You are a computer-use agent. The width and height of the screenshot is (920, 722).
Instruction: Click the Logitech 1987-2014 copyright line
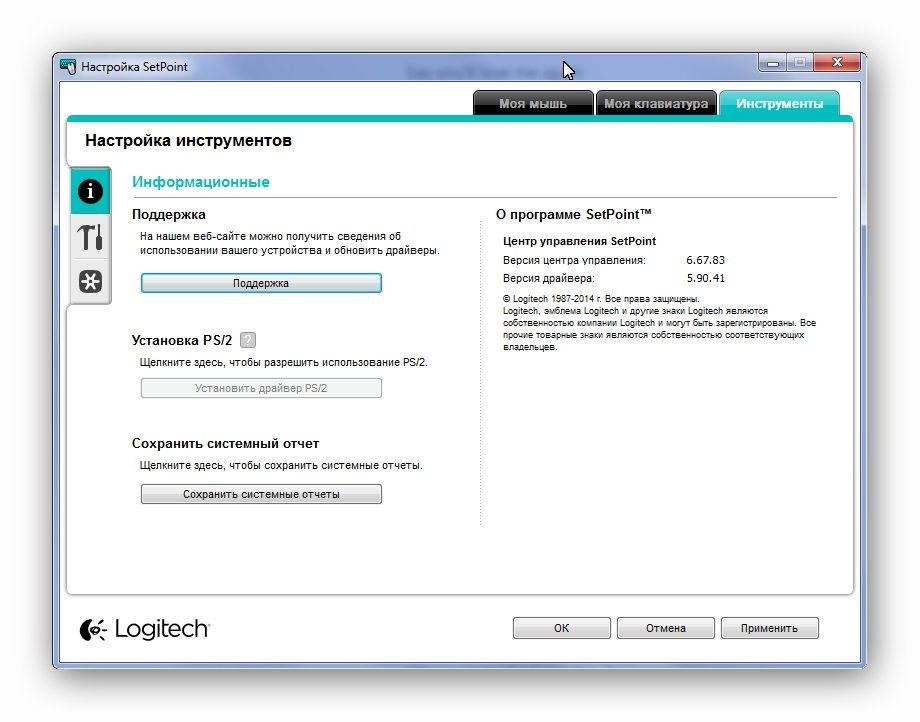[601, 299]
